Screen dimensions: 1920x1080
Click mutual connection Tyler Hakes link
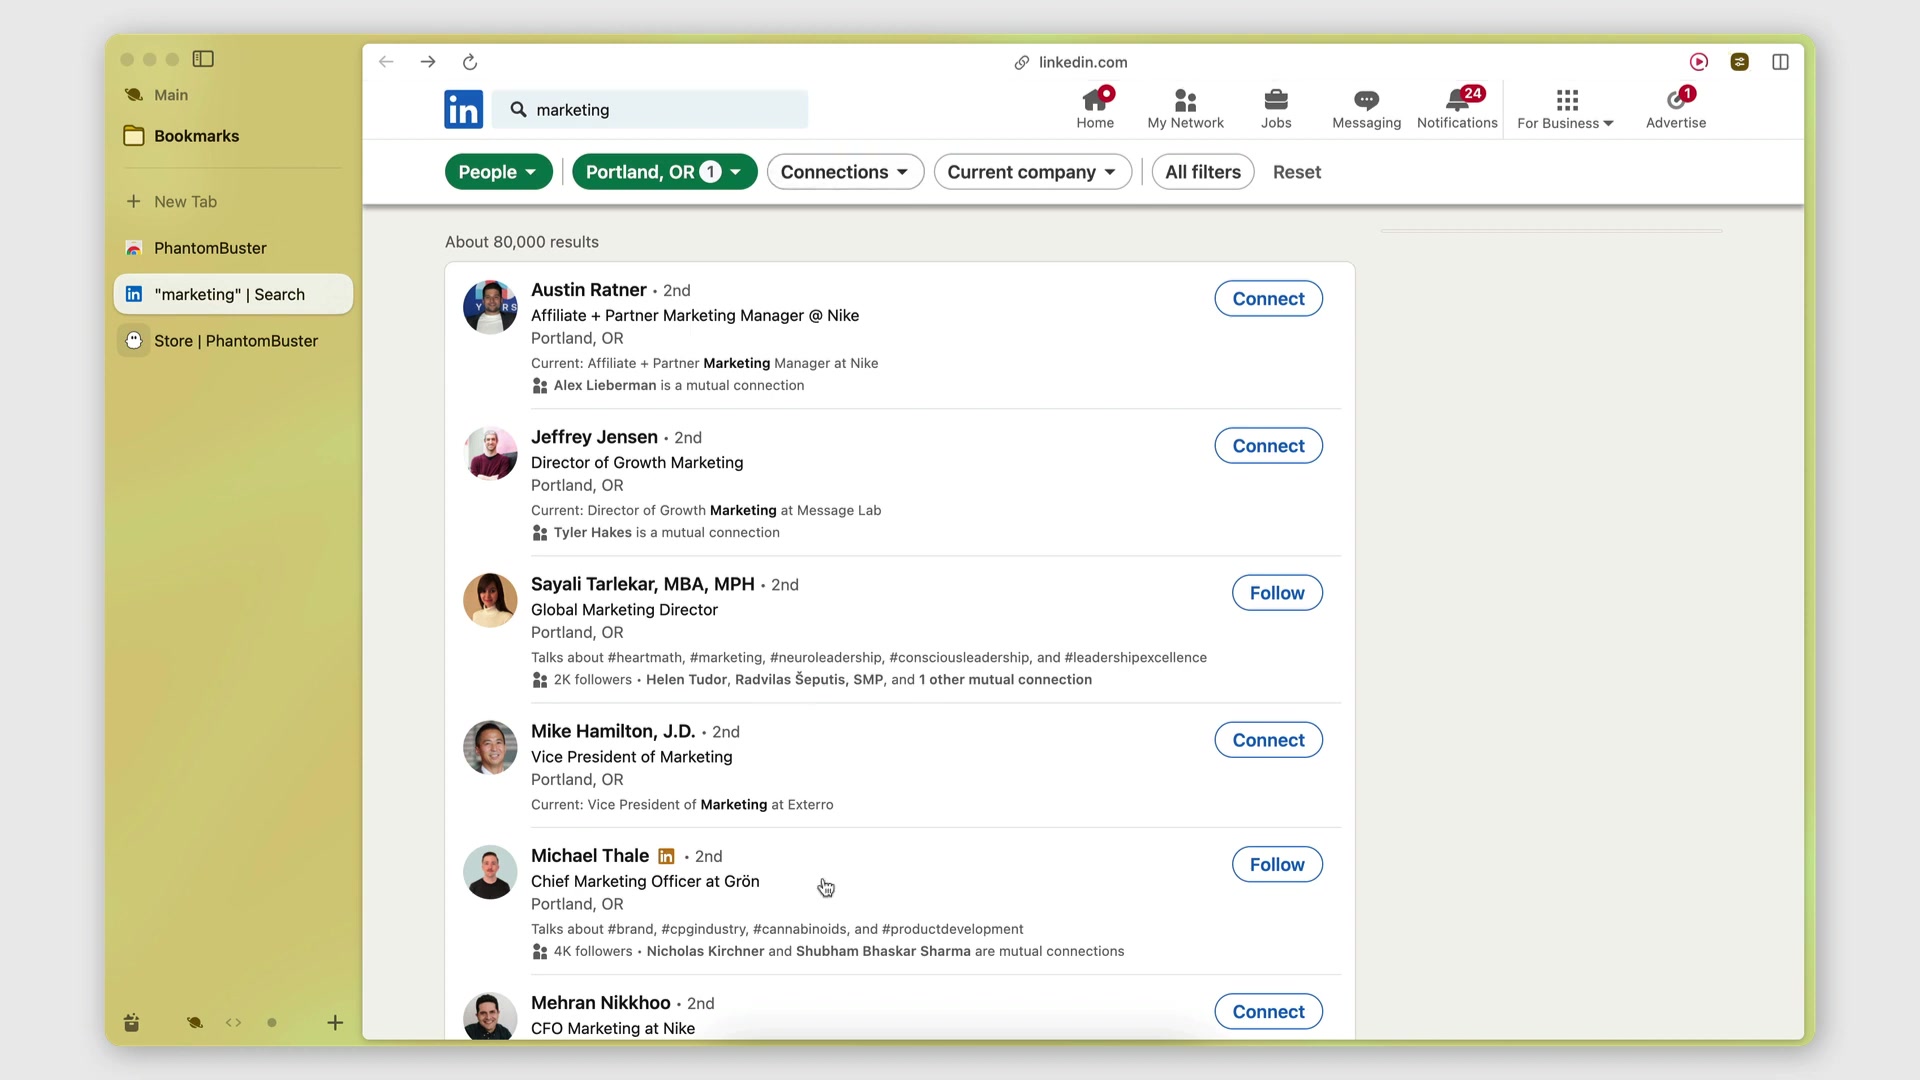coord(593,532)
